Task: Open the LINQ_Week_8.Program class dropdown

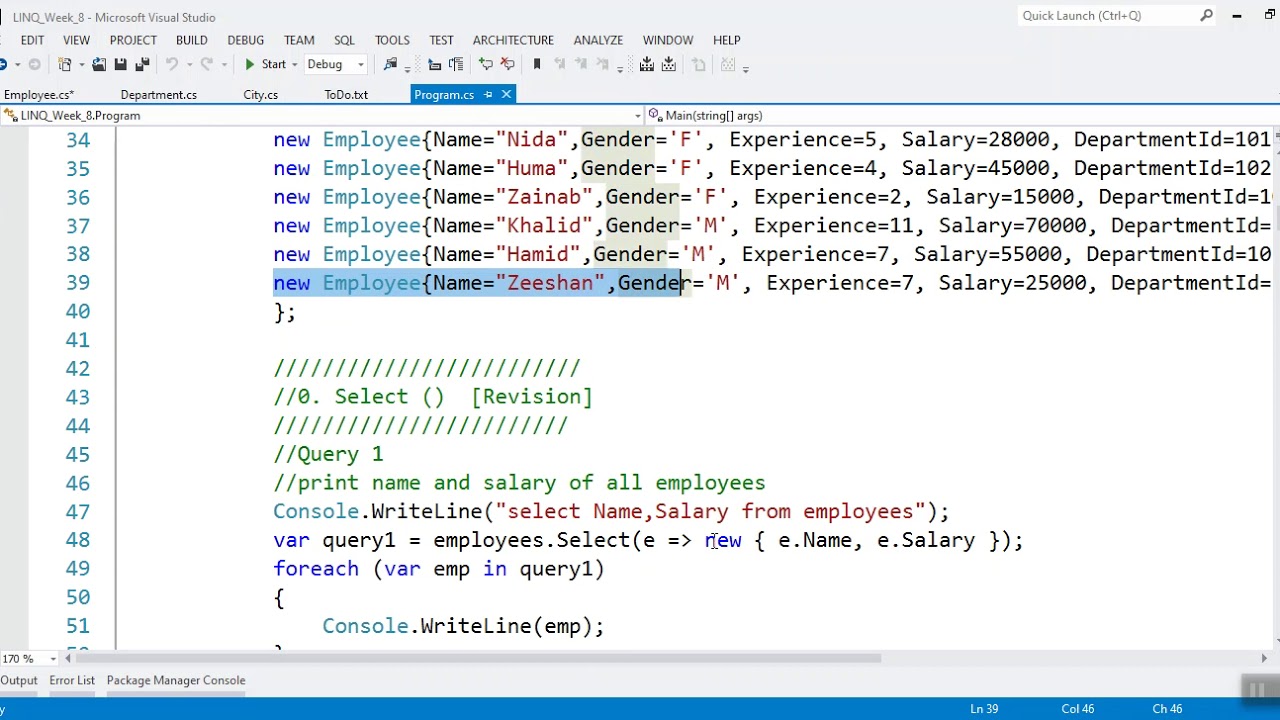Action: 322,116
